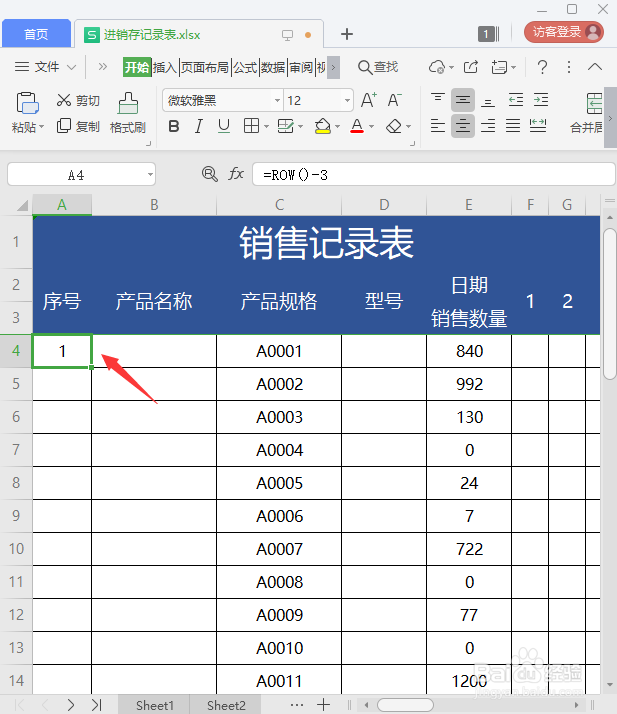Click the cloud sync icon
The image size is (617, 714).
click(438, 67)
